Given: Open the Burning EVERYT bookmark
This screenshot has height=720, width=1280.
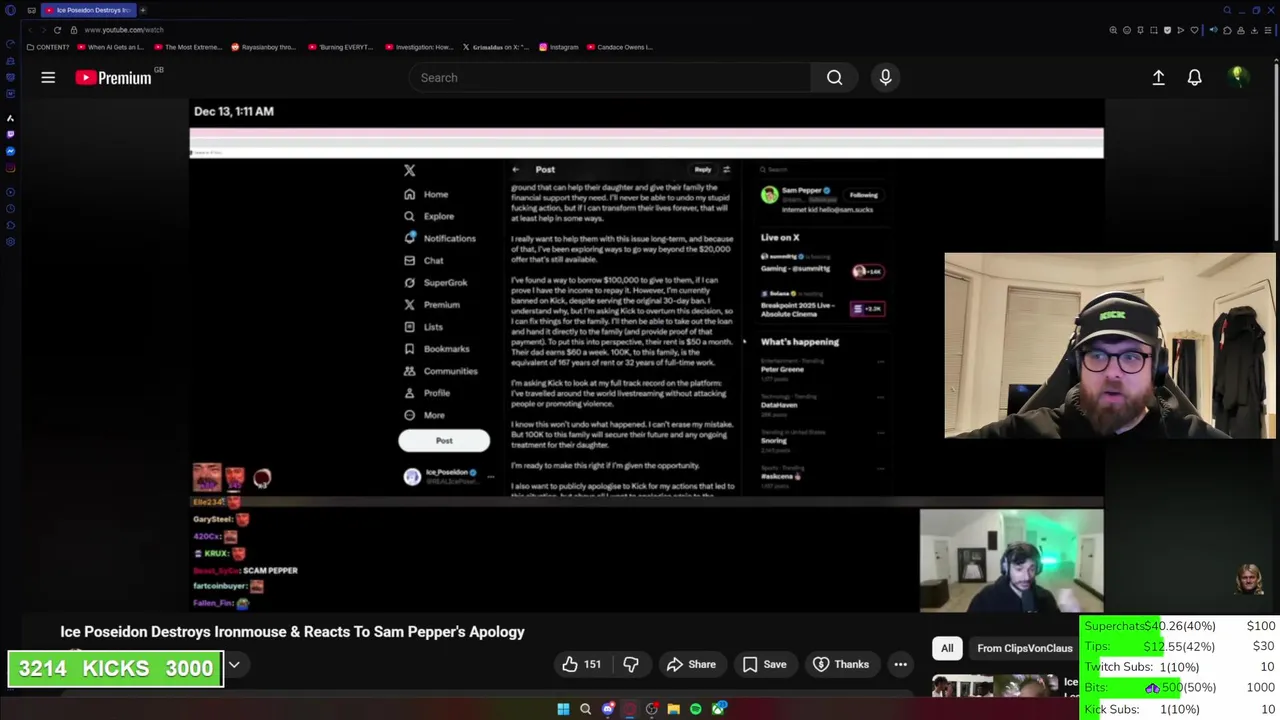Looking at the screenshot, I should coord(340,47).
